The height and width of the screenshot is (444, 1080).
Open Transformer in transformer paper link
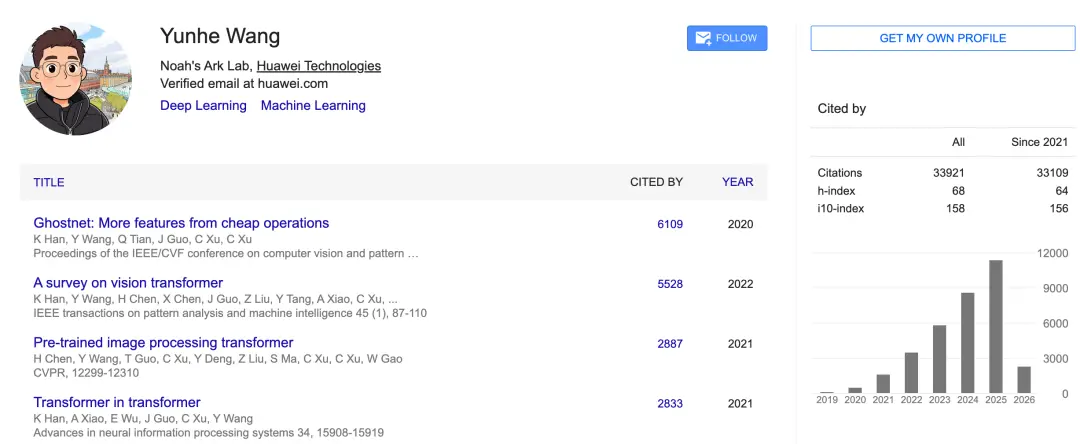click(117, 403)
